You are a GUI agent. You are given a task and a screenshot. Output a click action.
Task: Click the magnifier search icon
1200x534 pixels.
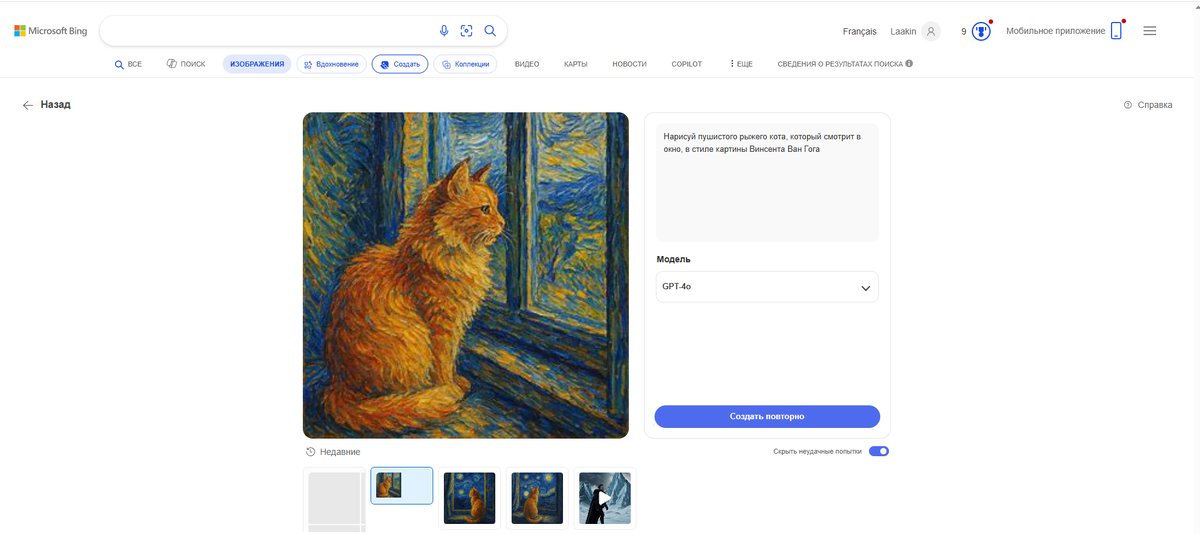pyautogui.click(x=490, y=31)
